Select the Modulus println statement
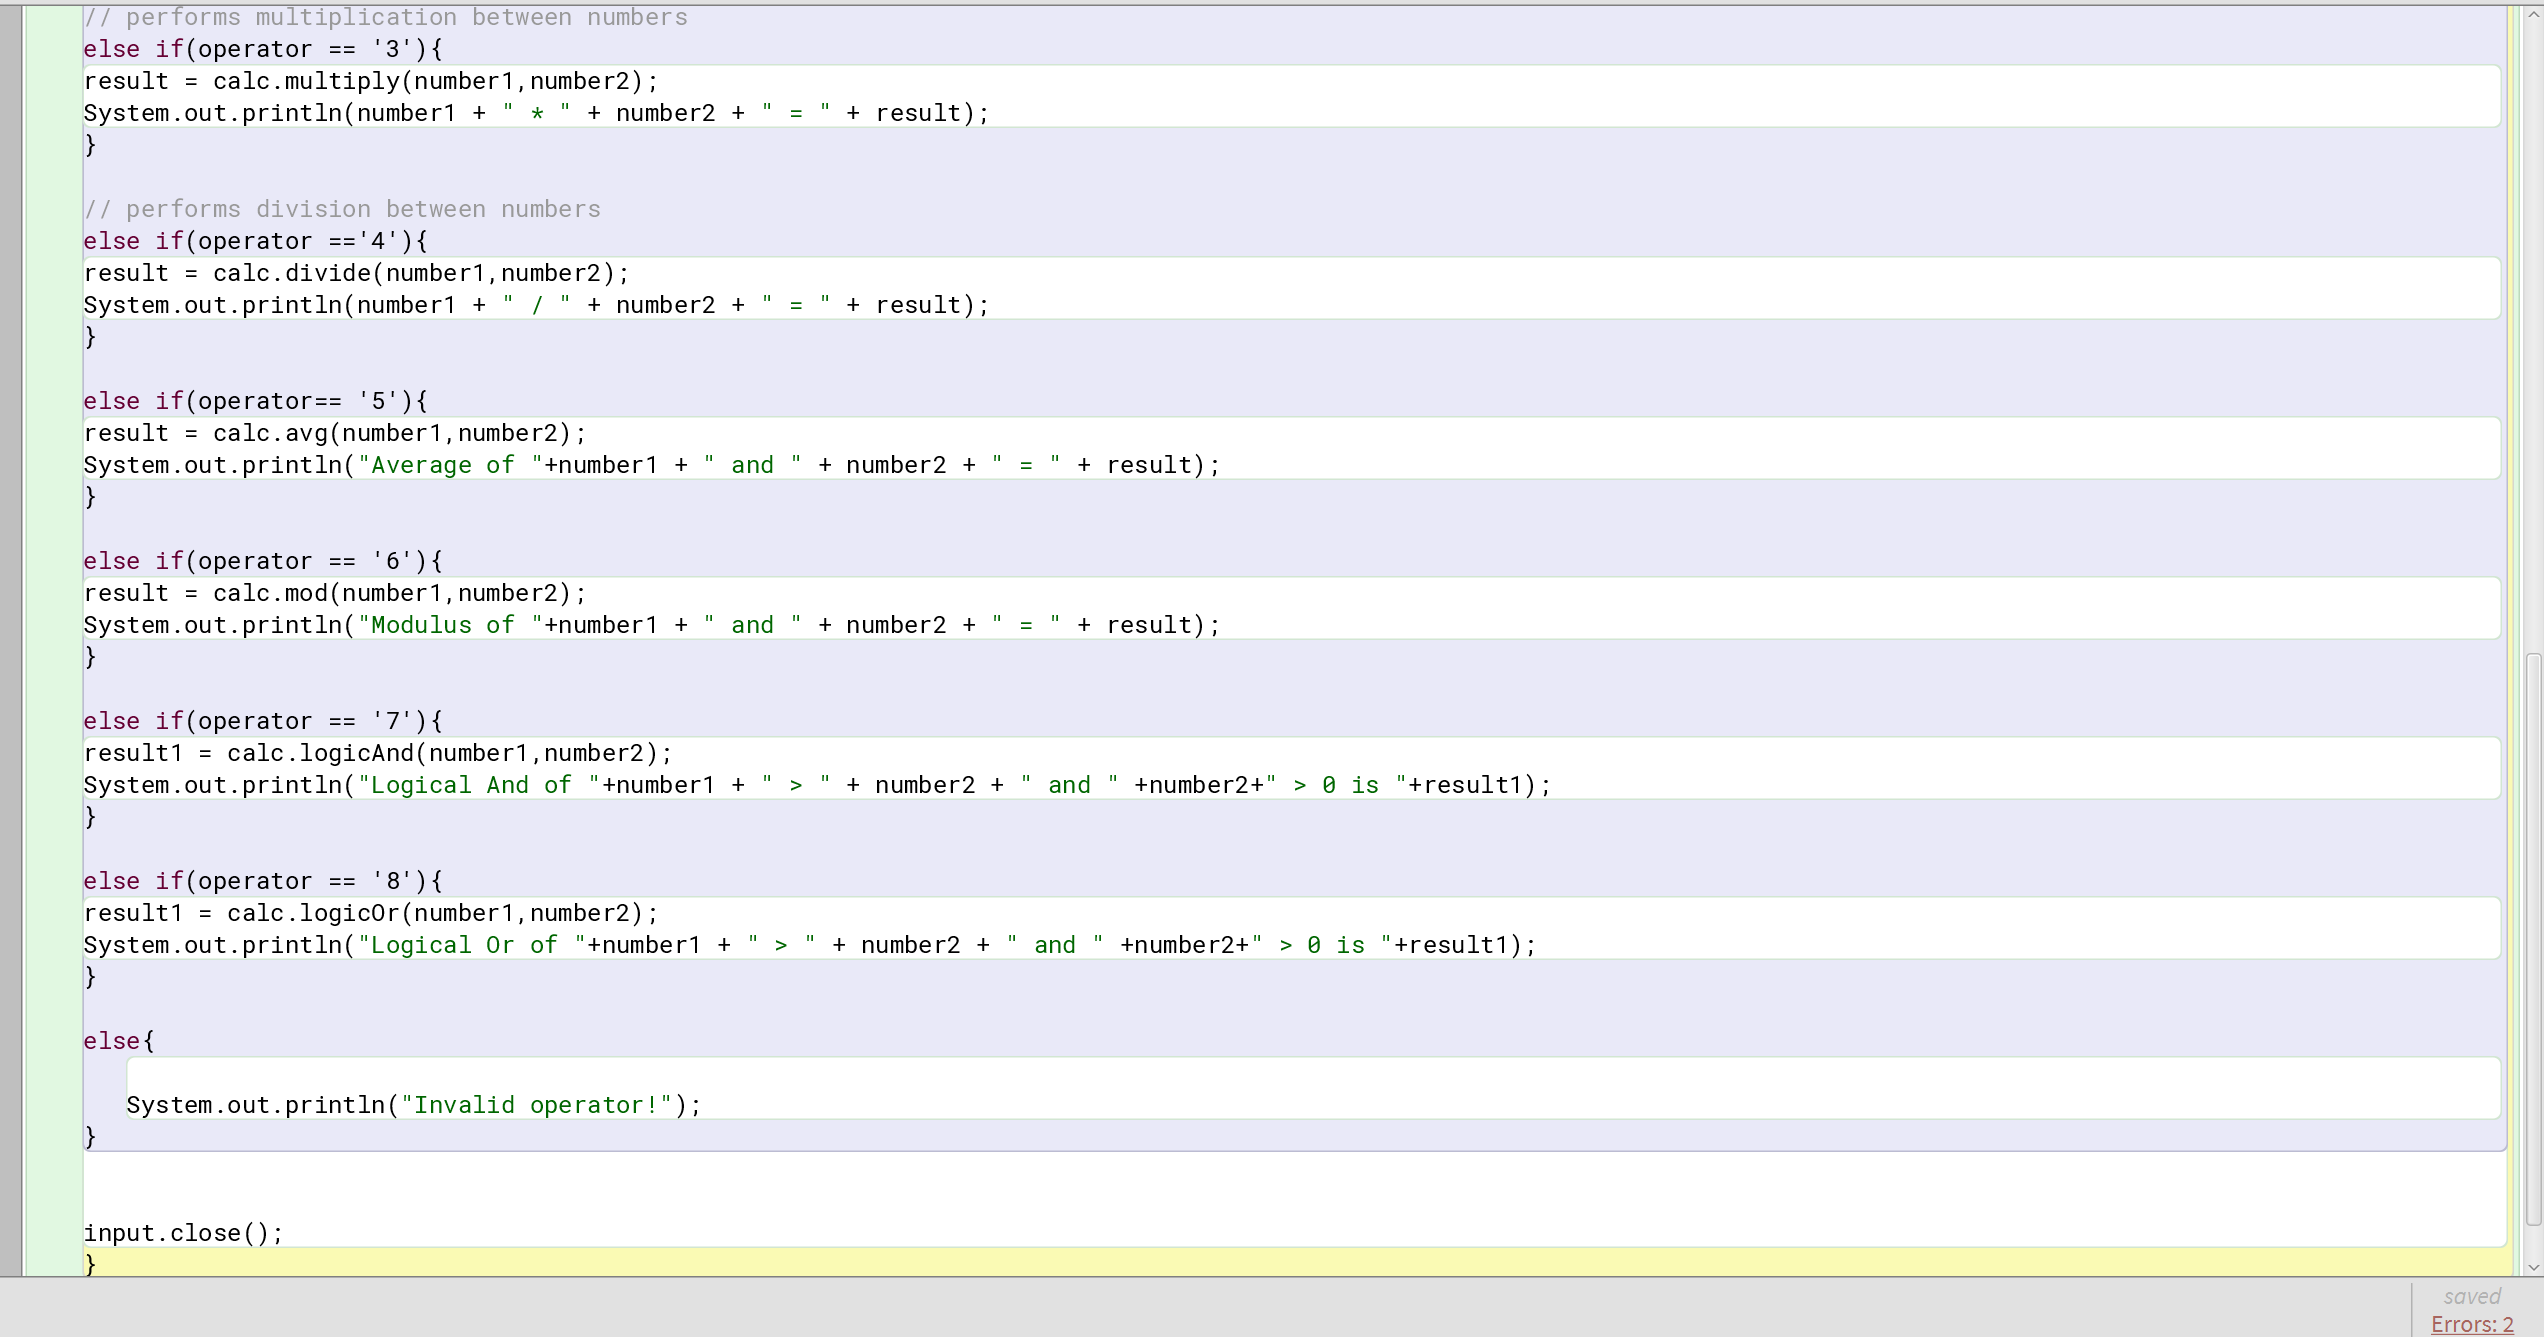The width and height of the screenshot is (2544, 1337). pos(650,624)
